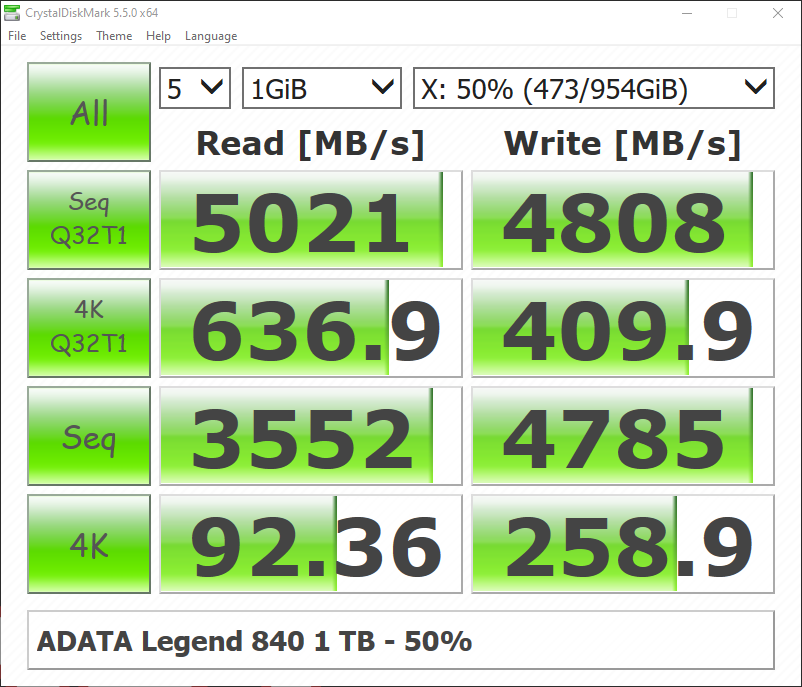Screen dimensions: 802x687
Task: Open the Settings menu
Action: pyautogui.click(x=61, y=36)
